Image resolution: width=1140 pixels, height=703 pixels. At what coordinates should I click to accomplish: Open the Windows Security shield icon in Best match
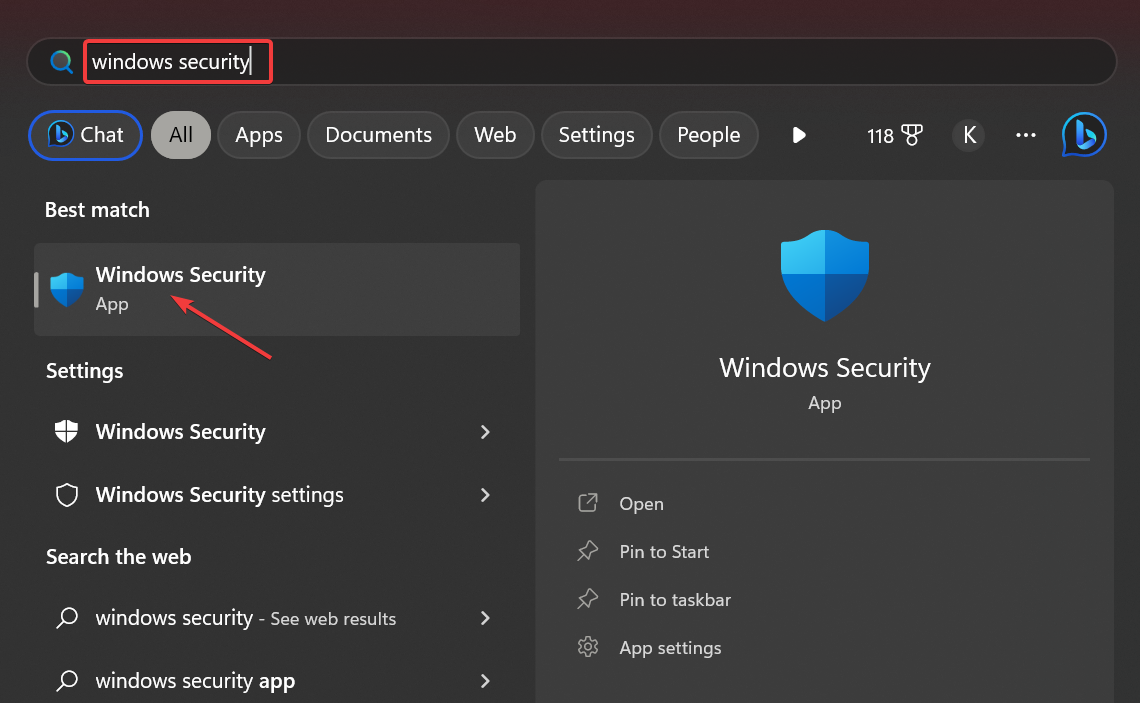[x=65, y=288]
